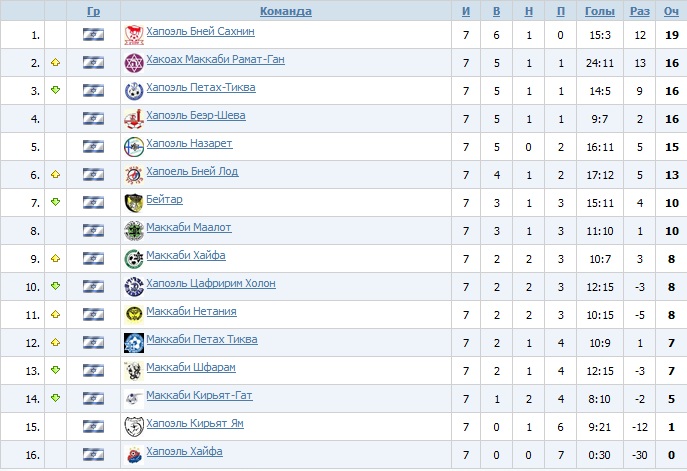
Task: Open Хапоэль Цафририм Холон team link
Action: coord(209,284)
